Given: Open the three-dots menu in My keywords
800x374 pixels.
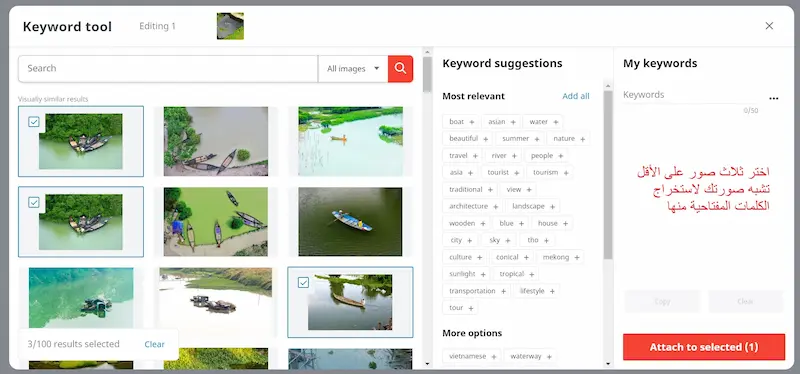Looking at the screenshot, I should [773, 98].
